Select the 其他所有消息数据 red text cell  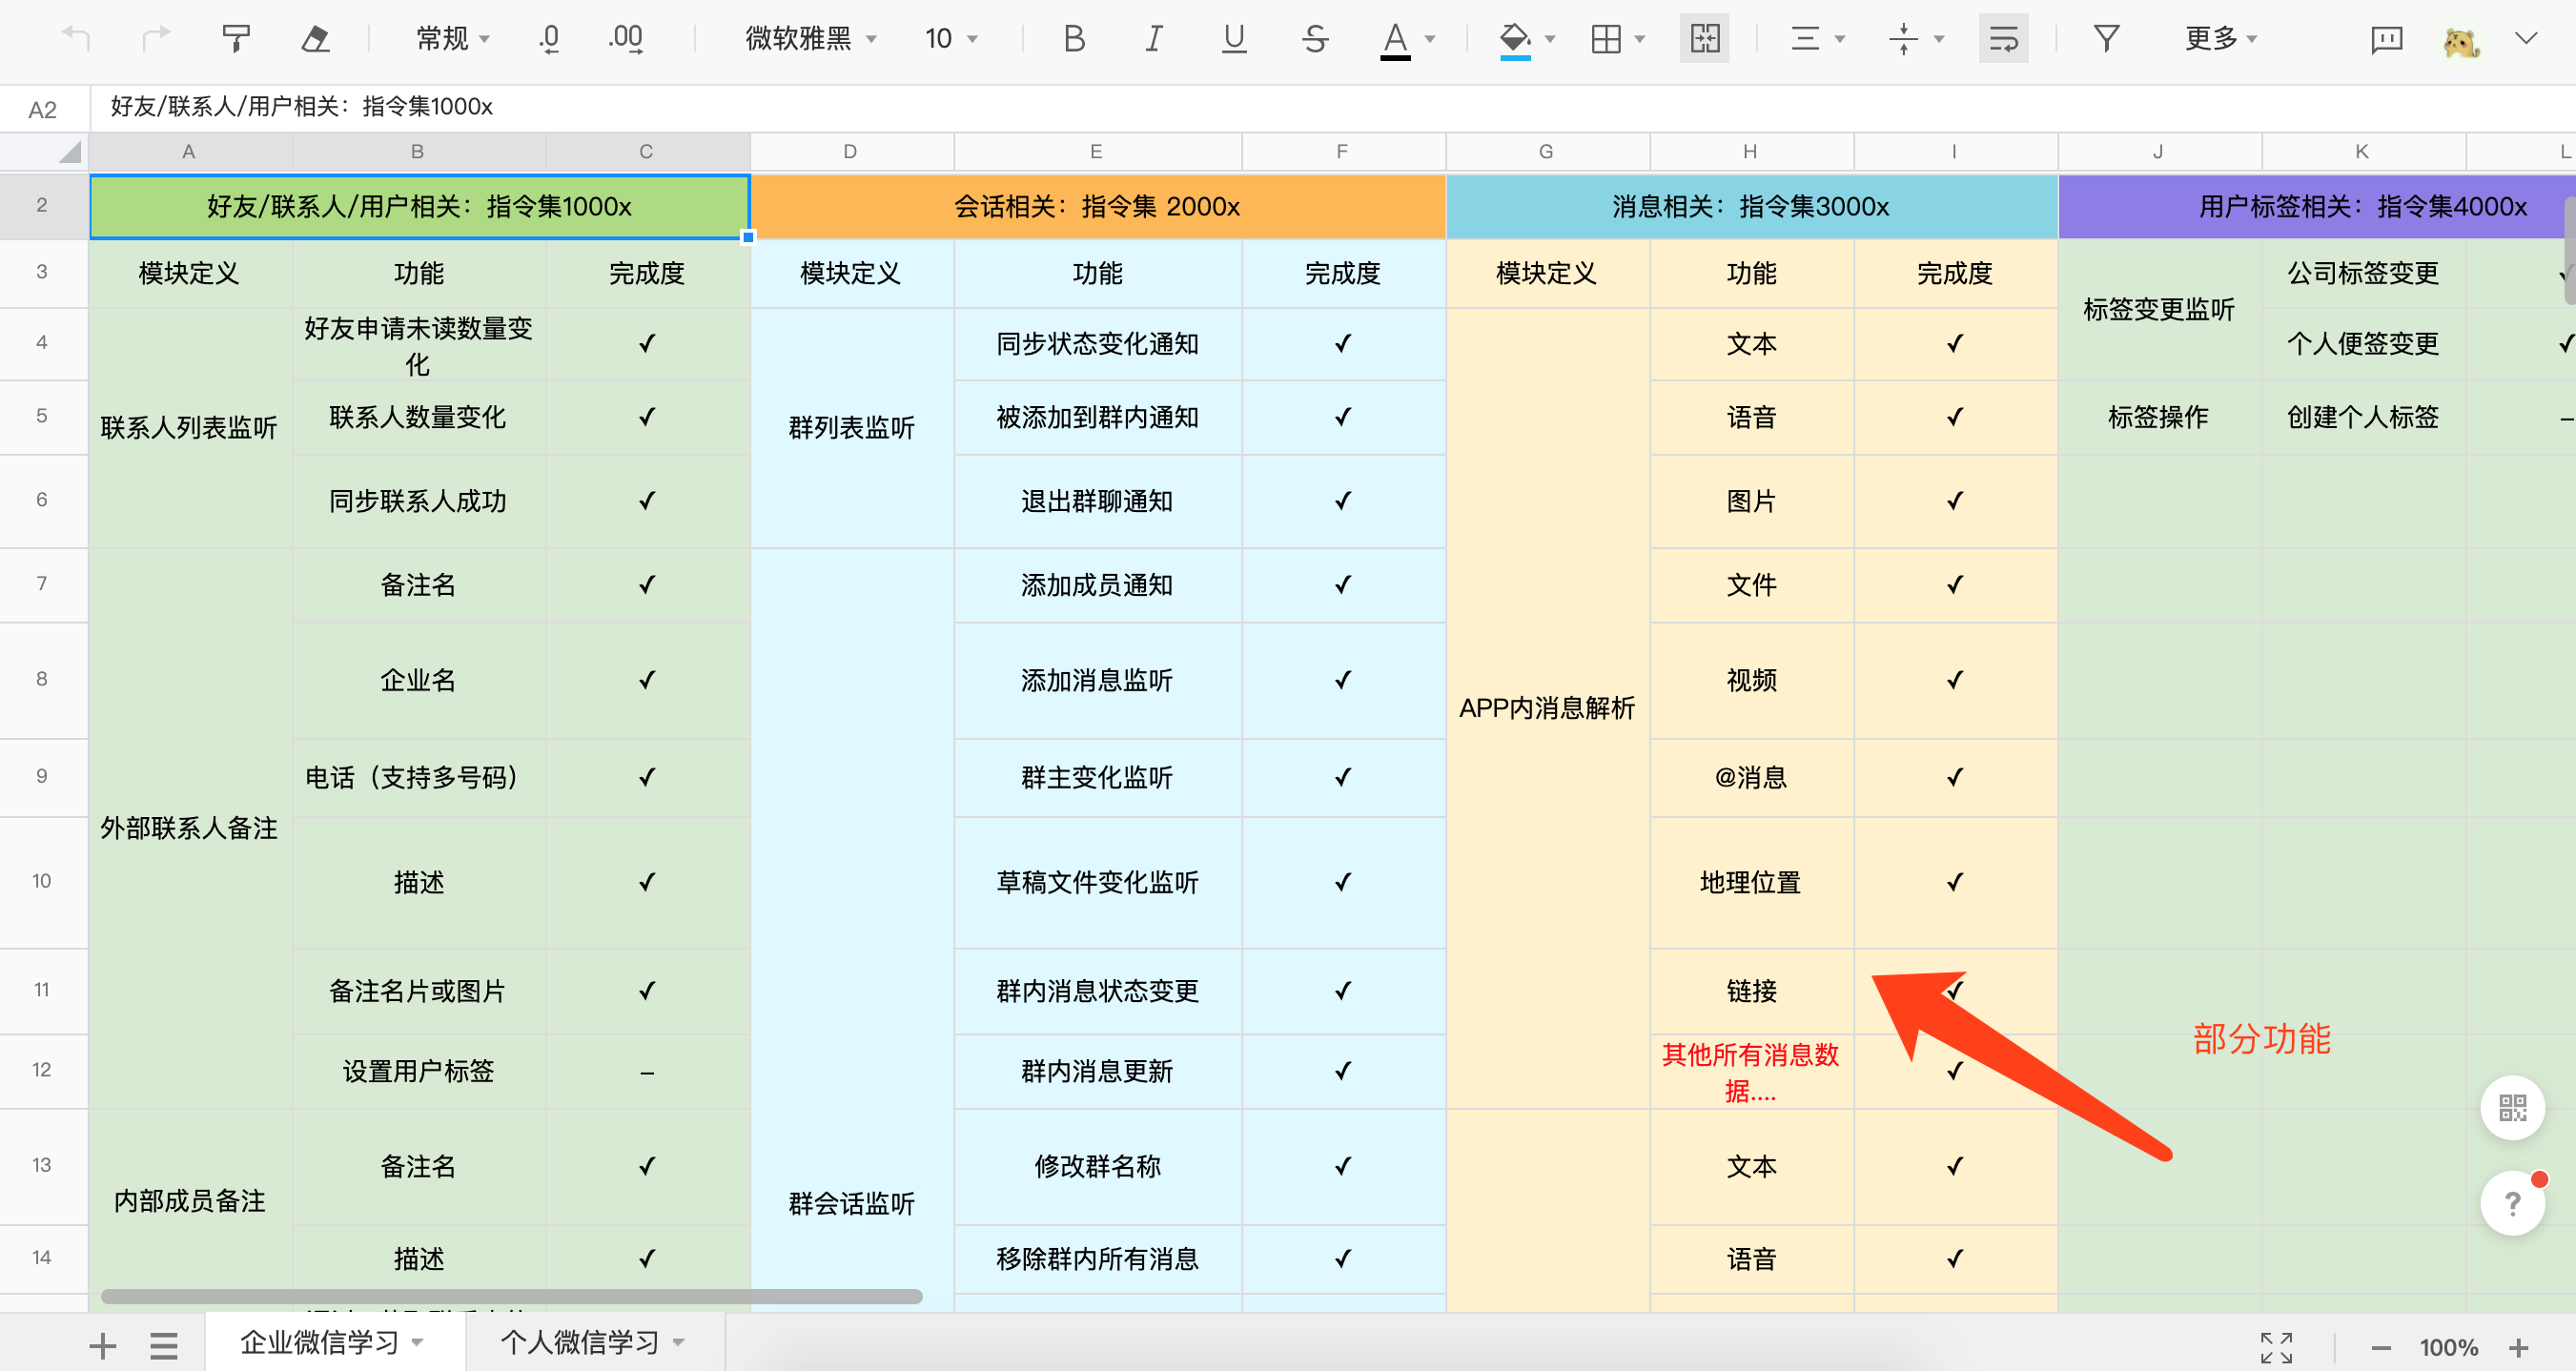[1751, 1072]
